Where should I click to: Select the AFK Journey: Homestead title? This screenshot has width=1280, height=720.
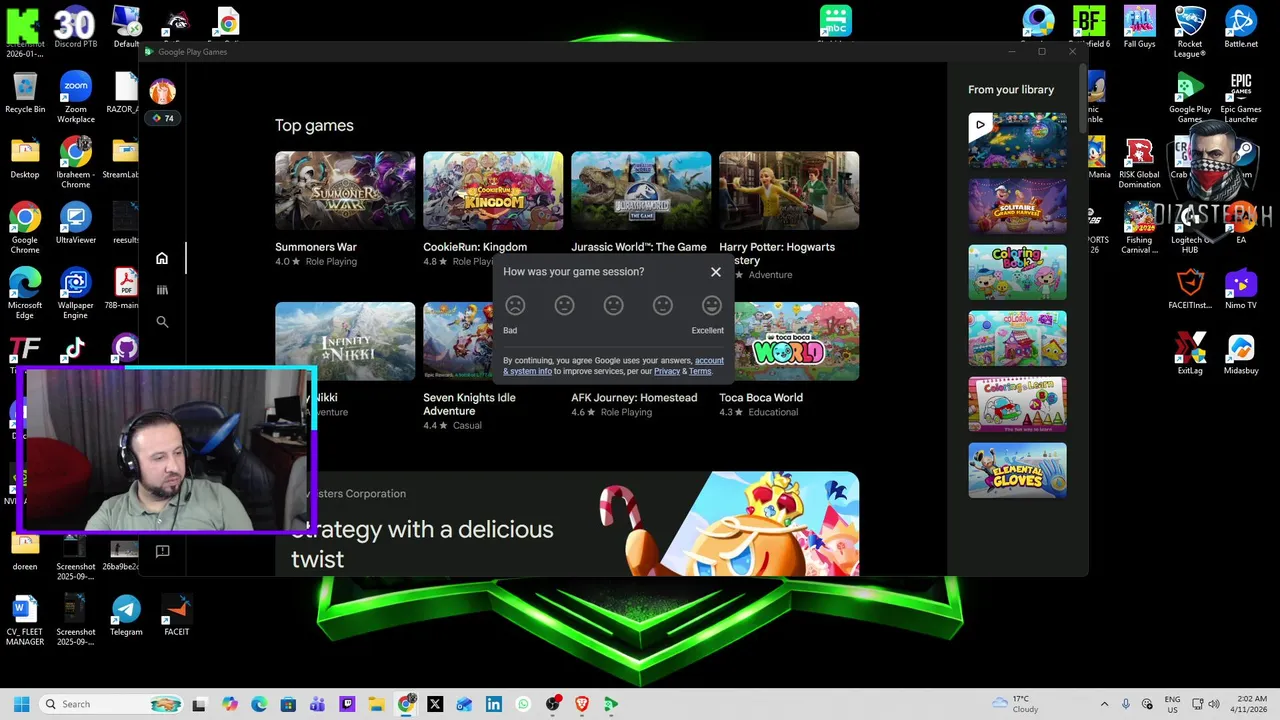click(x=634, y=398)
